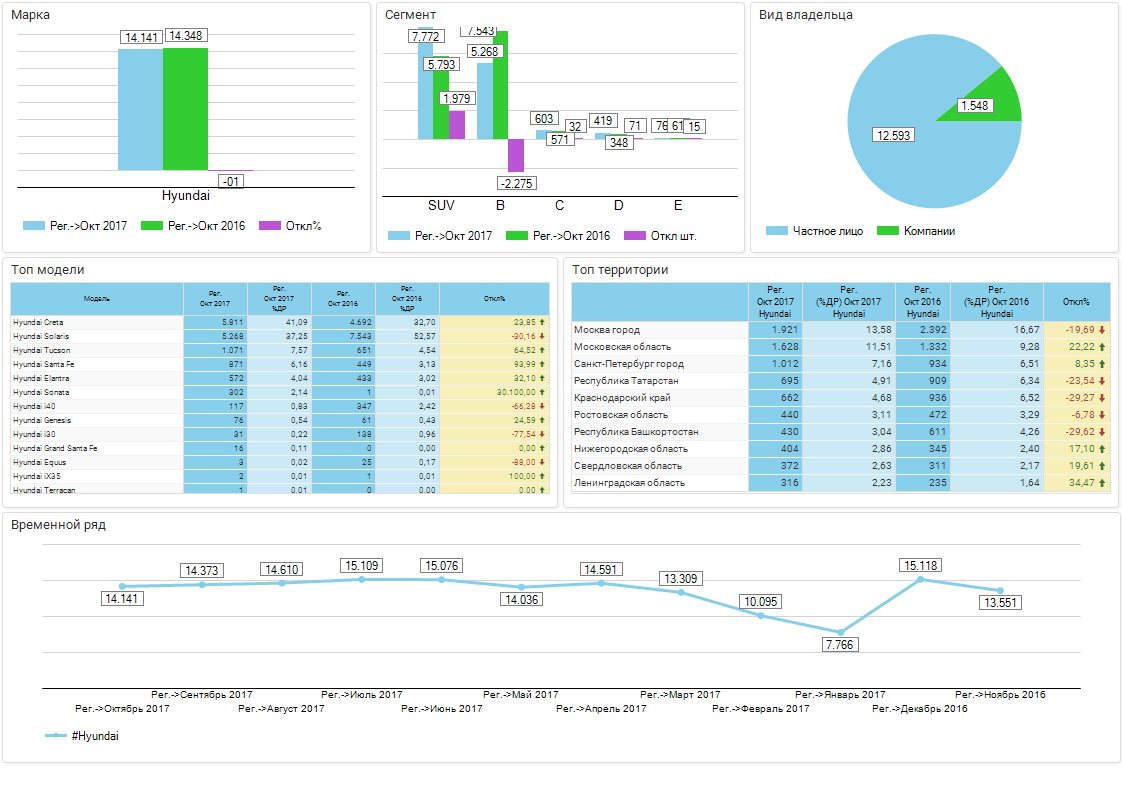Click the Вид владельца panel title

(806, 14)
